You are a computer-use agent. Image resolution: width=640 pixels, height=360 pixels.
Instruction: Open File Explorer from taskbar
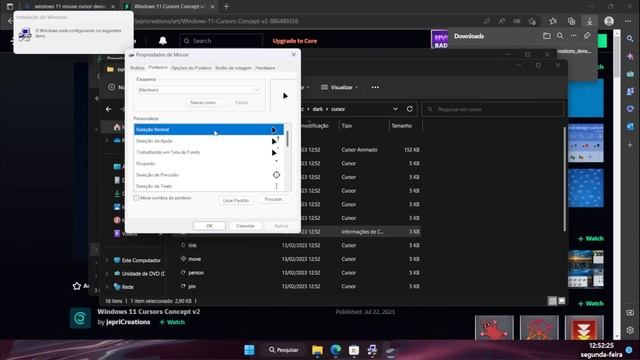(x=317, y=350)
